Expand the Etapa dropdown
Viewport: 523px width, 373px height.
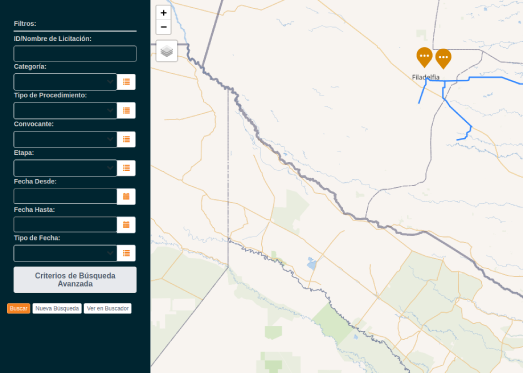pos(65,168)
